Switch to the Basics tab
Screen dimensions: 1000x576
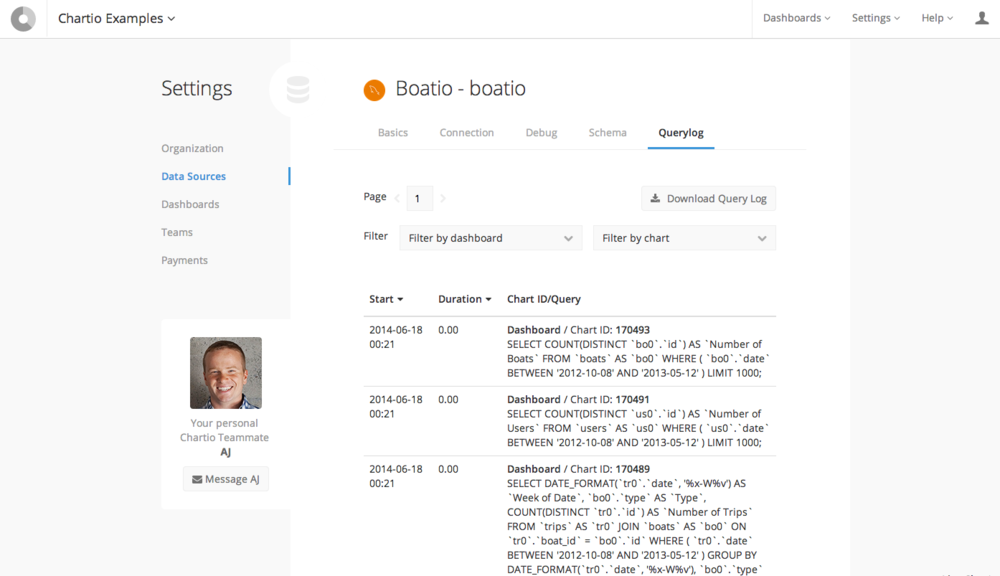(x=393, y=133)
